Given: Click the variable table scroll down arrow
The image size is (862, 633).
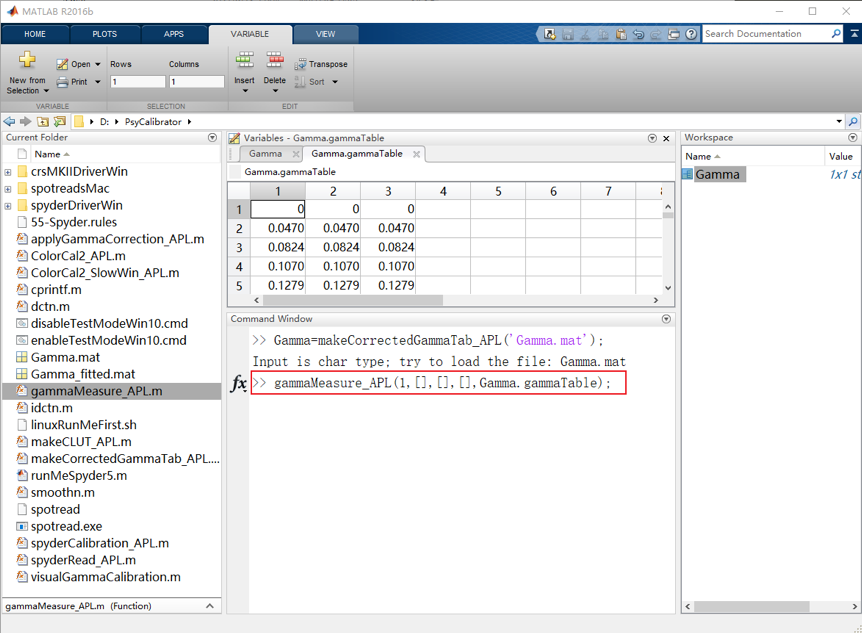Looking at the screenshot, I should pos(668,288).
